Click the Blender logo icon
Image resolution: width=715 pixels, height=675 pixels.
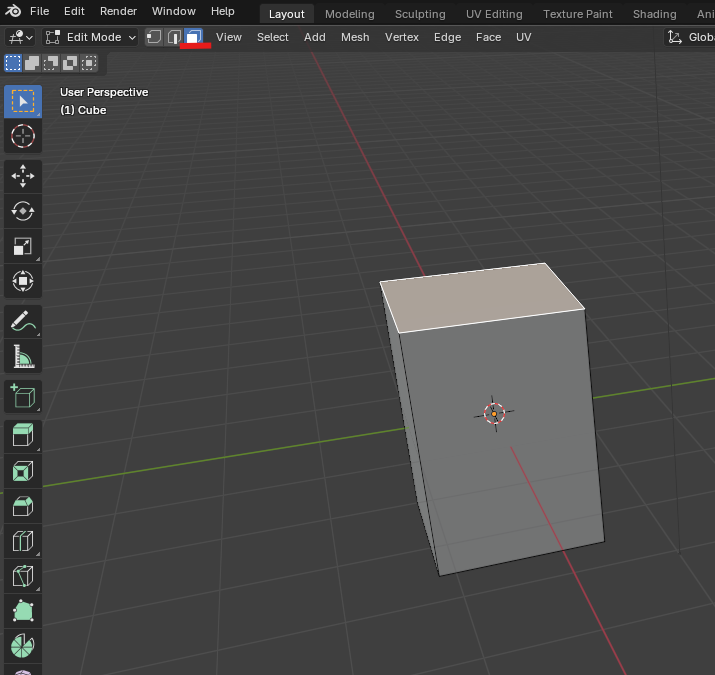tap(13, 11)
